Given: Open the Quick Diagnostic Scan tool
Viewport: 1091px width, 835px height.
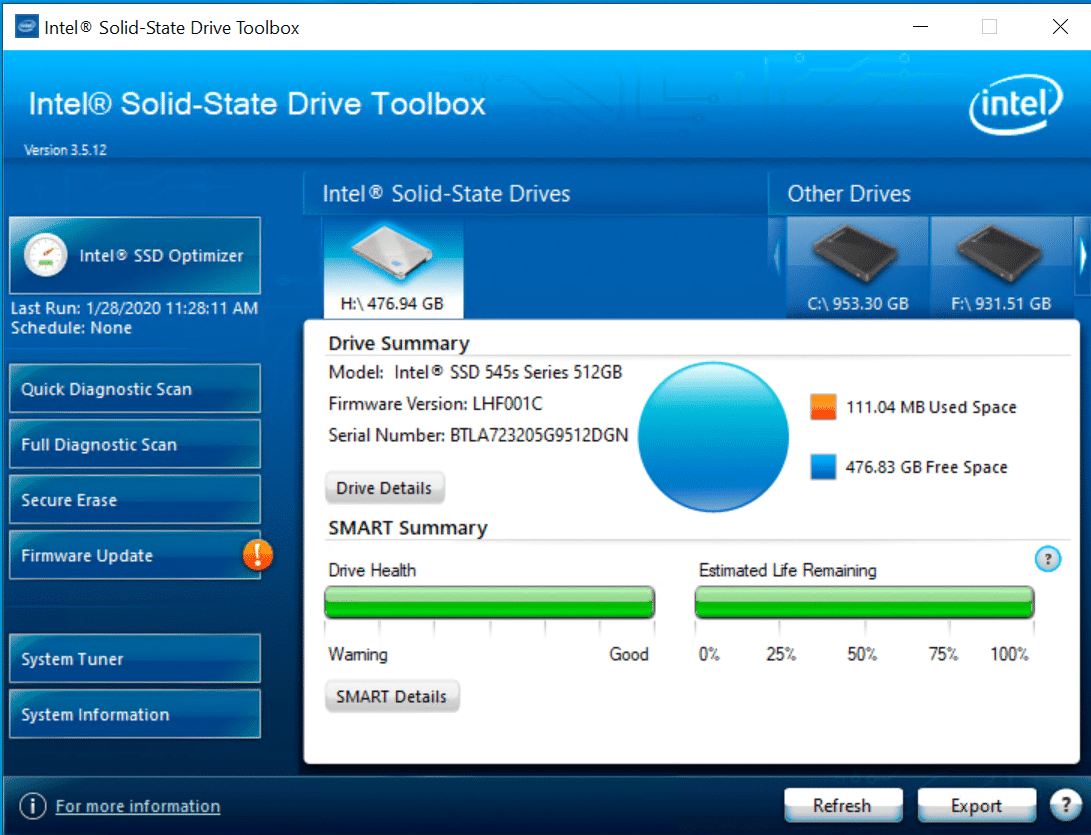Looking at the screenshot, I should click(134, 388).
